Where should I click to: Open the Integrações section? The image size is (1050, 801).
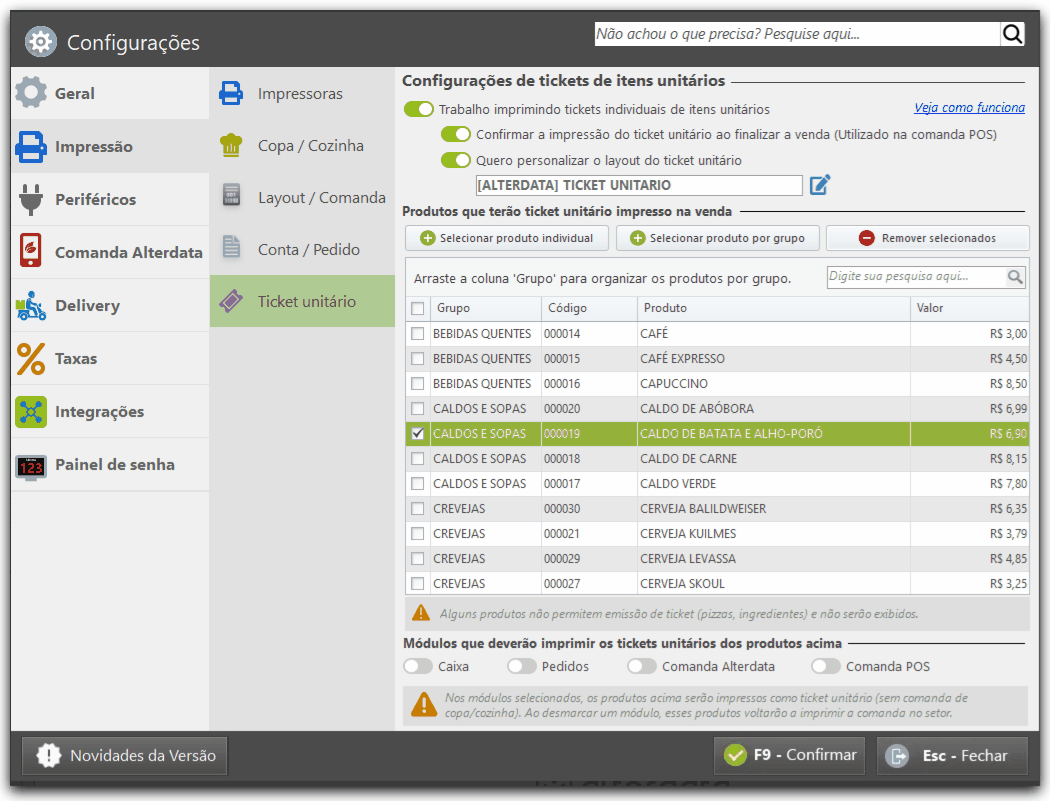tap(110, 411)
